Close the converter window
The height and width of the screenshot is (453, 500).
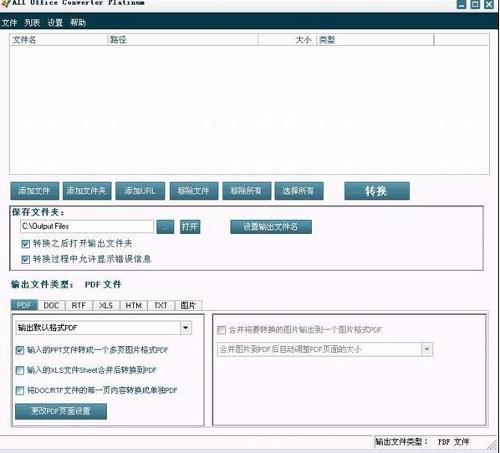tap(489, 4)
